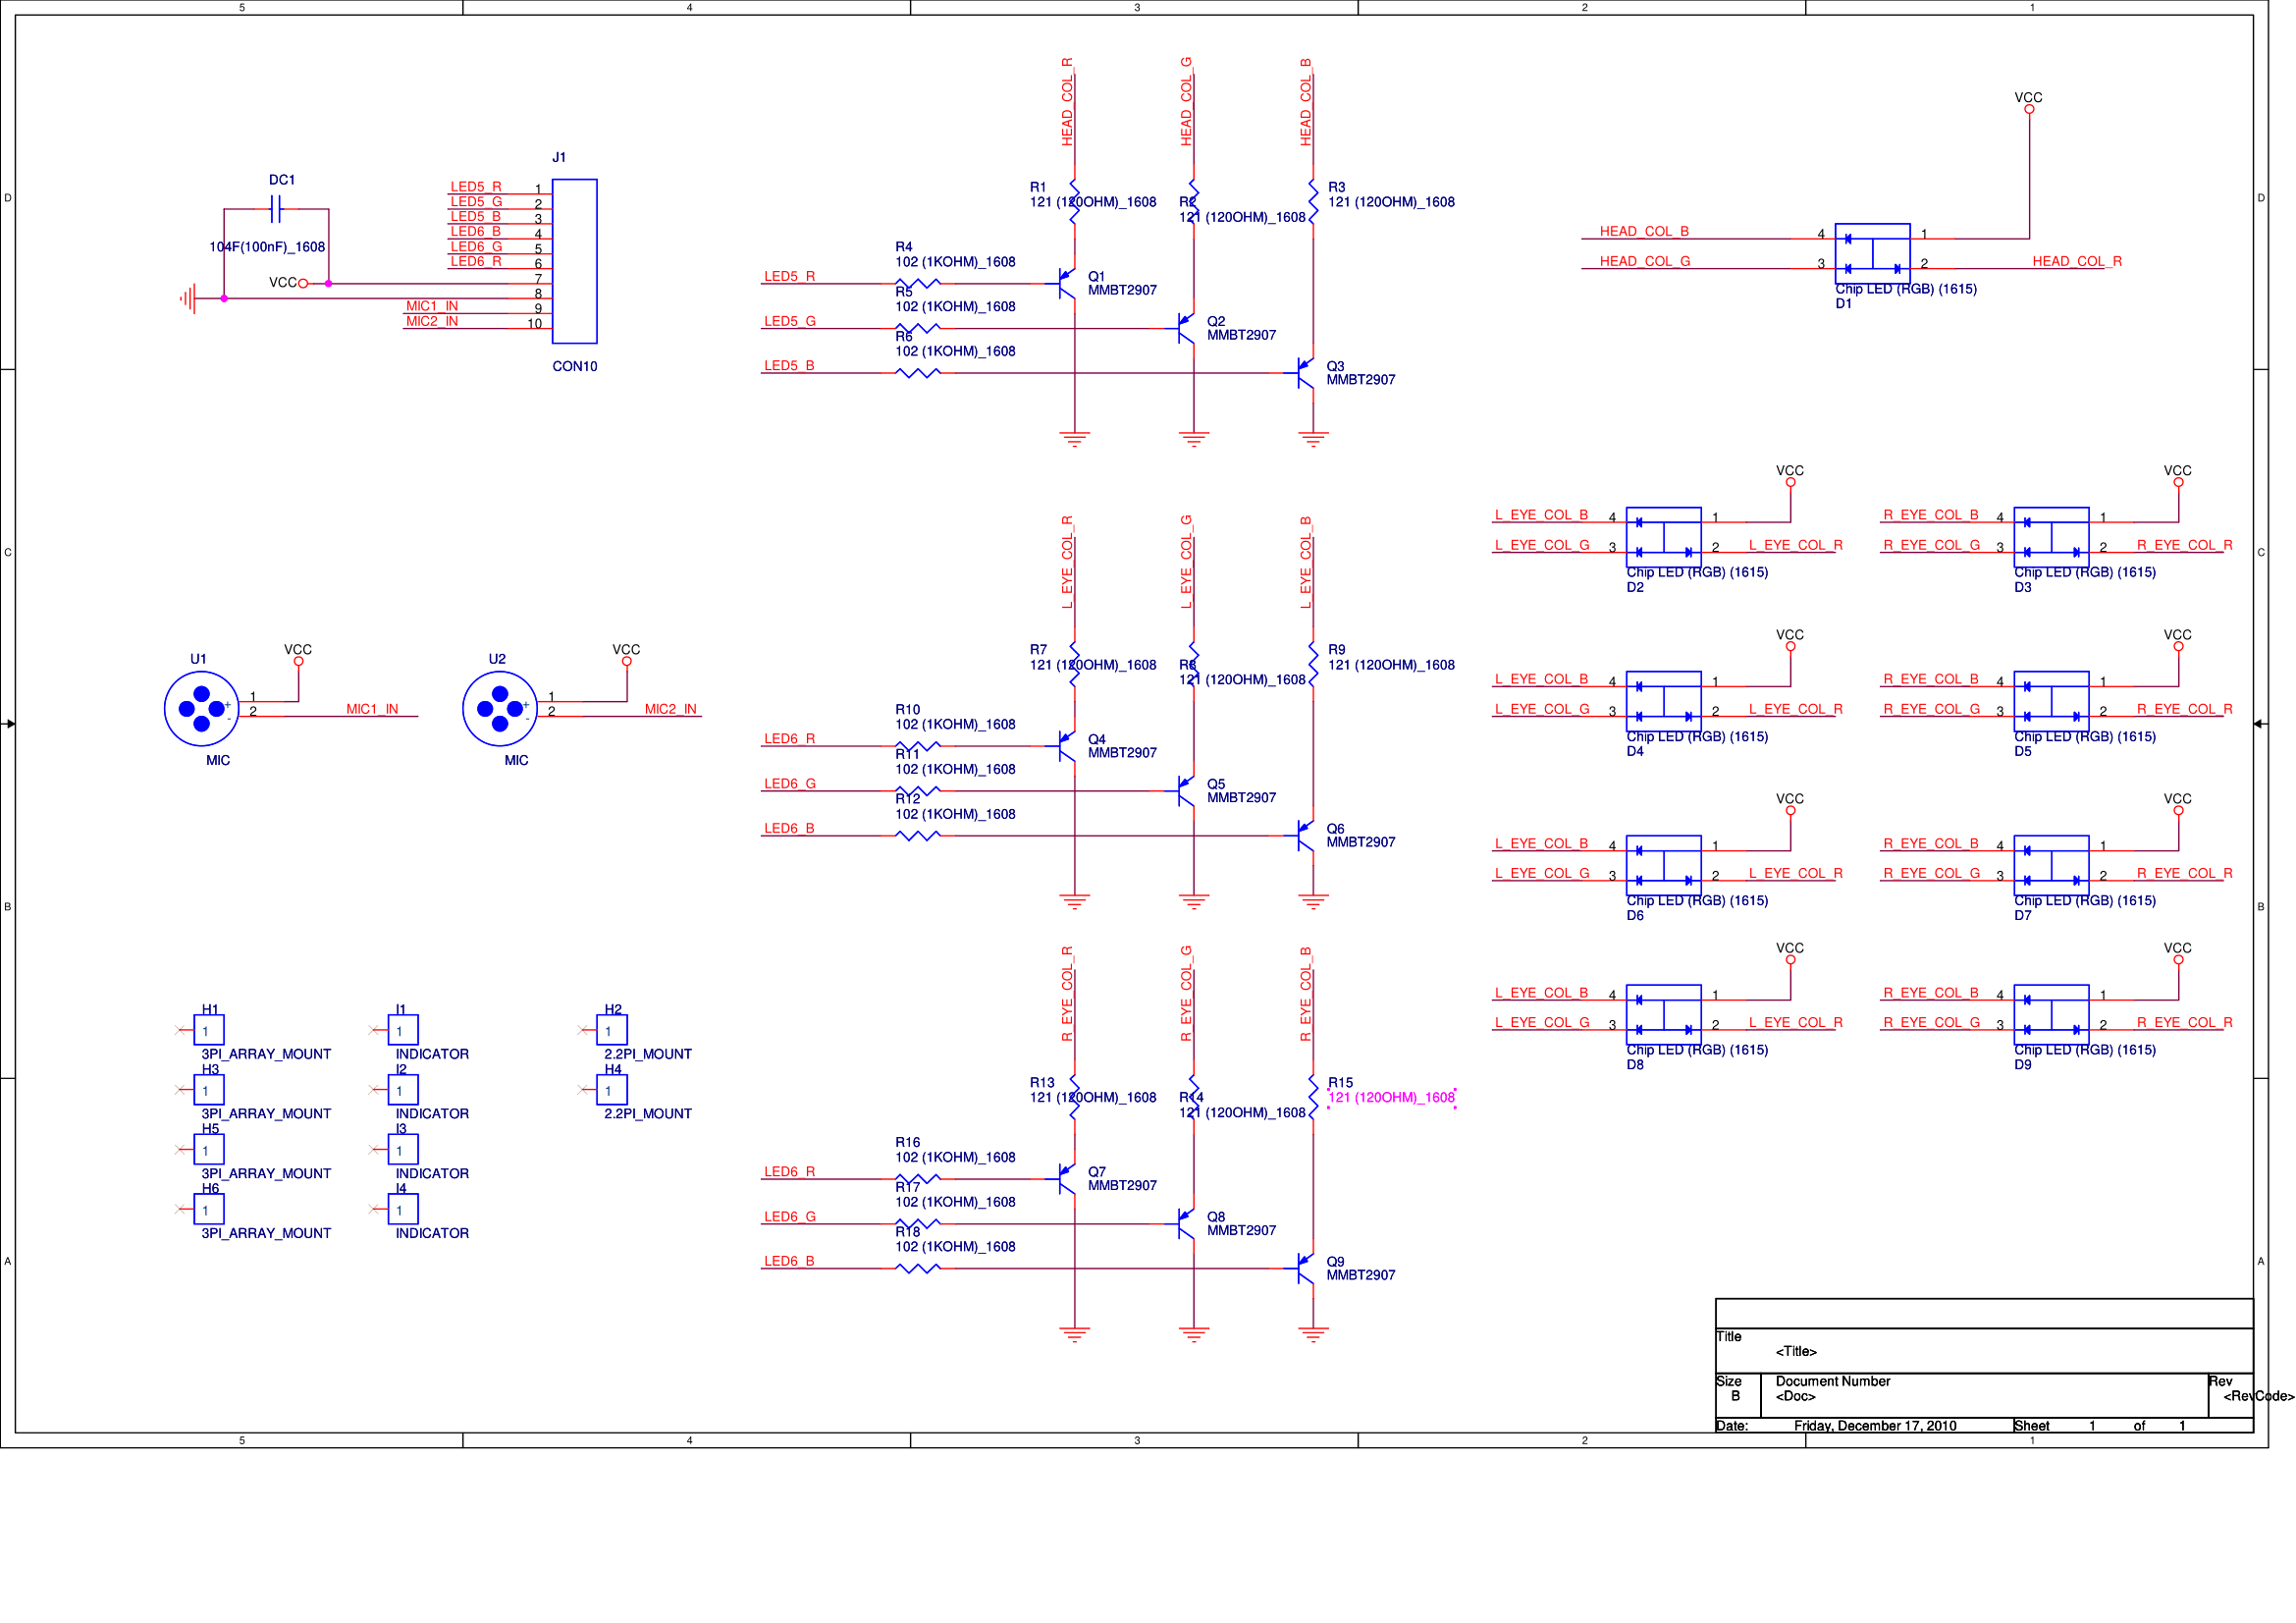Click the highlighted magenta R15 value text

(x=1391, y=1098)
